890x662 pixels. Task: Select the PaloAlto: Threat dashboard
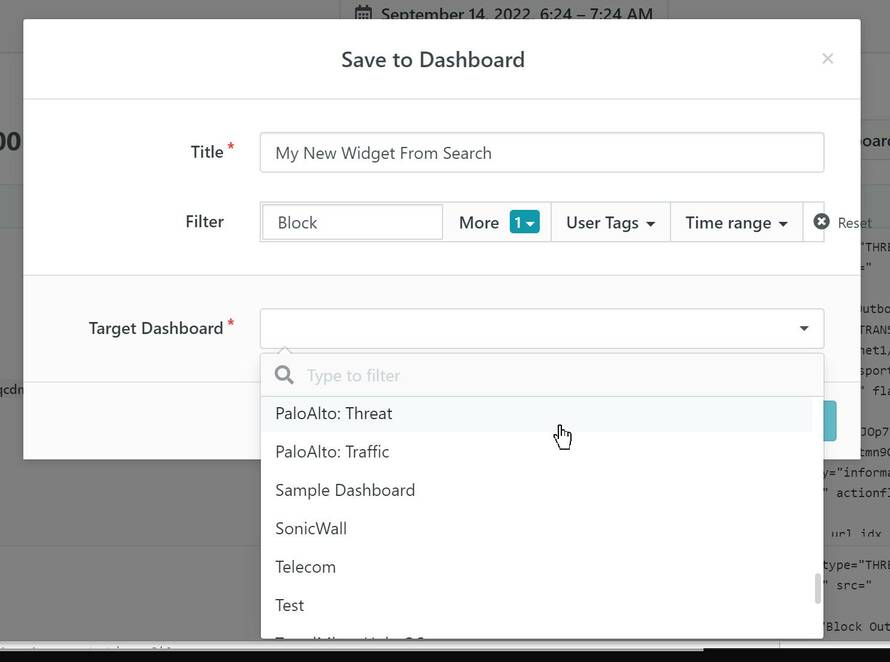pos(334,413)
